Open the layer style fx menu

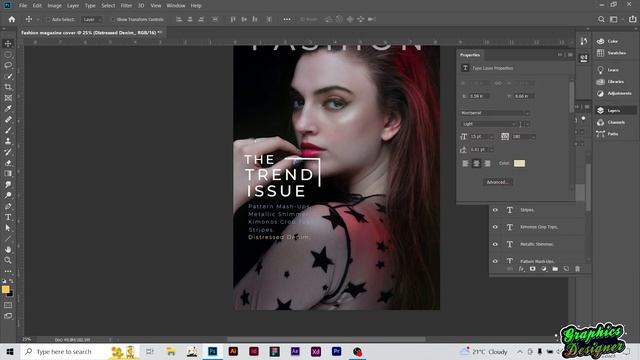(x=521, y=269)
